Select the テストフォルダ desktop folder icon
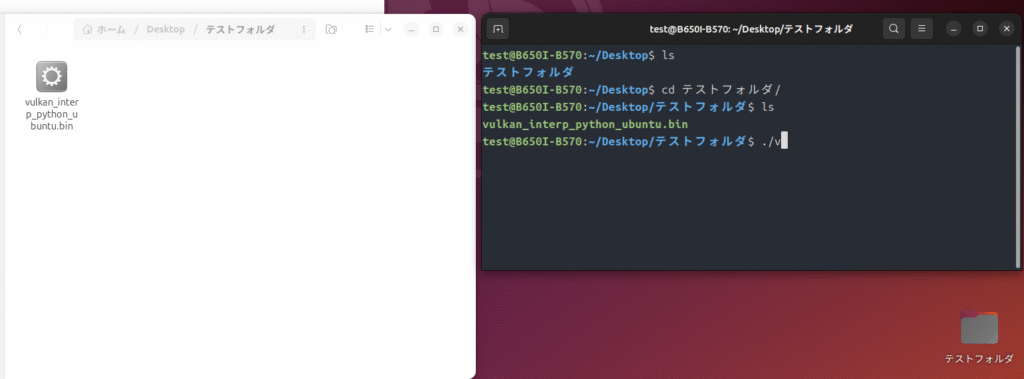Screen dimensions: 1024x379 979,328
